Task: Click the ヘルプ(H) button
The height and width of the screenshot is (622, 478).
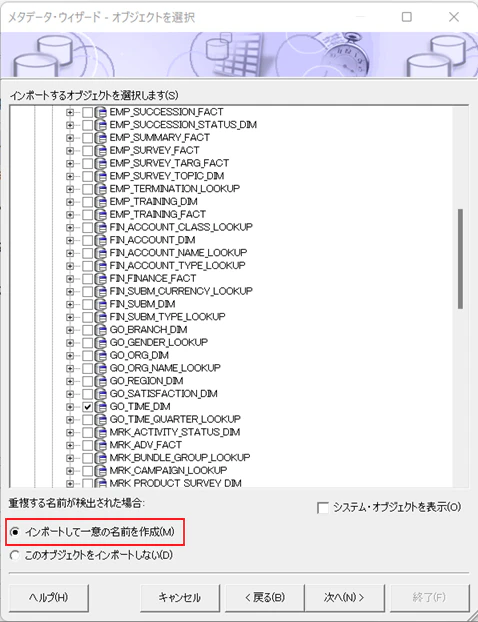Action: [x=49, y=597]
